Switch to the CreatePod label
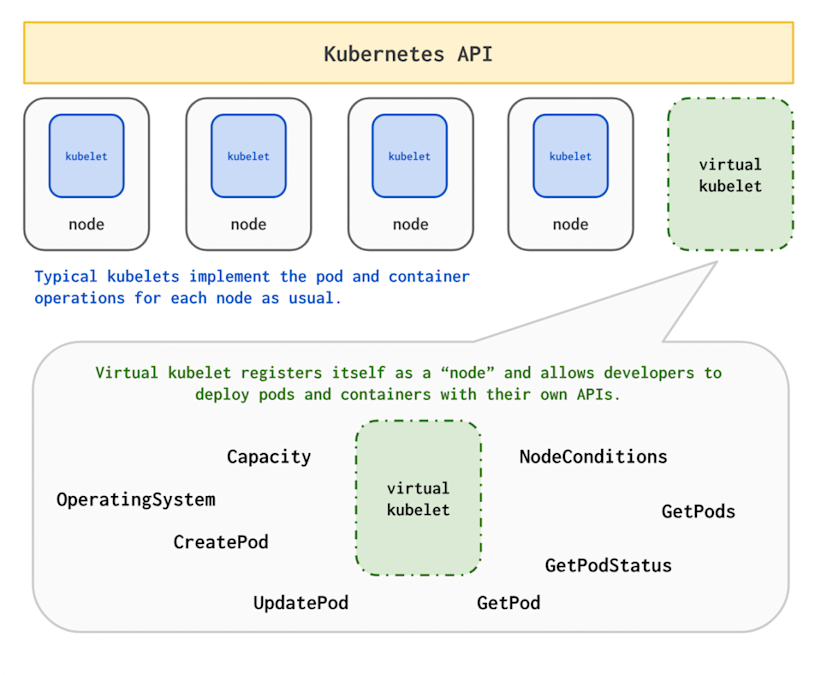 (221, 542)
